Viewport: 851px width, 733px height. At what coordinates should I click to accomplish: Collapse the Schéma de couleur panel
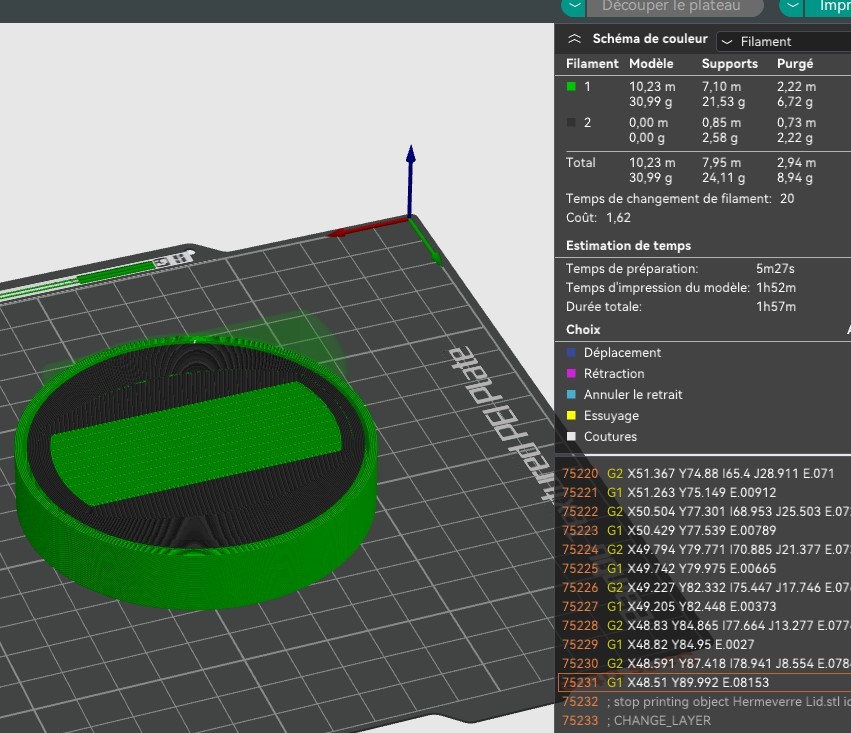pyautogui.click(x=573, y=40)
